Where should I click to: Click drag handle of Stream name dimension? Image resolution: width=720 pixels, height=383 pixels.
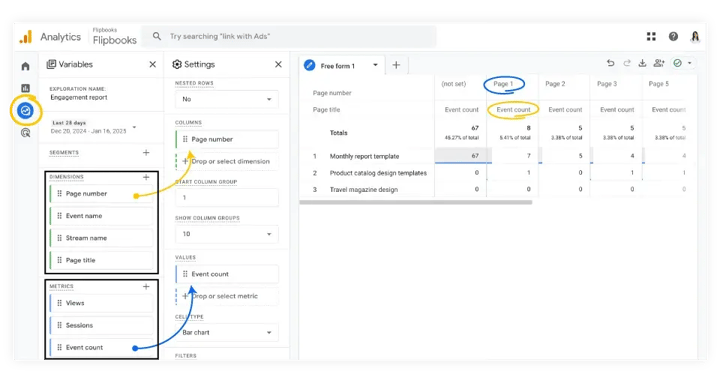59,238
